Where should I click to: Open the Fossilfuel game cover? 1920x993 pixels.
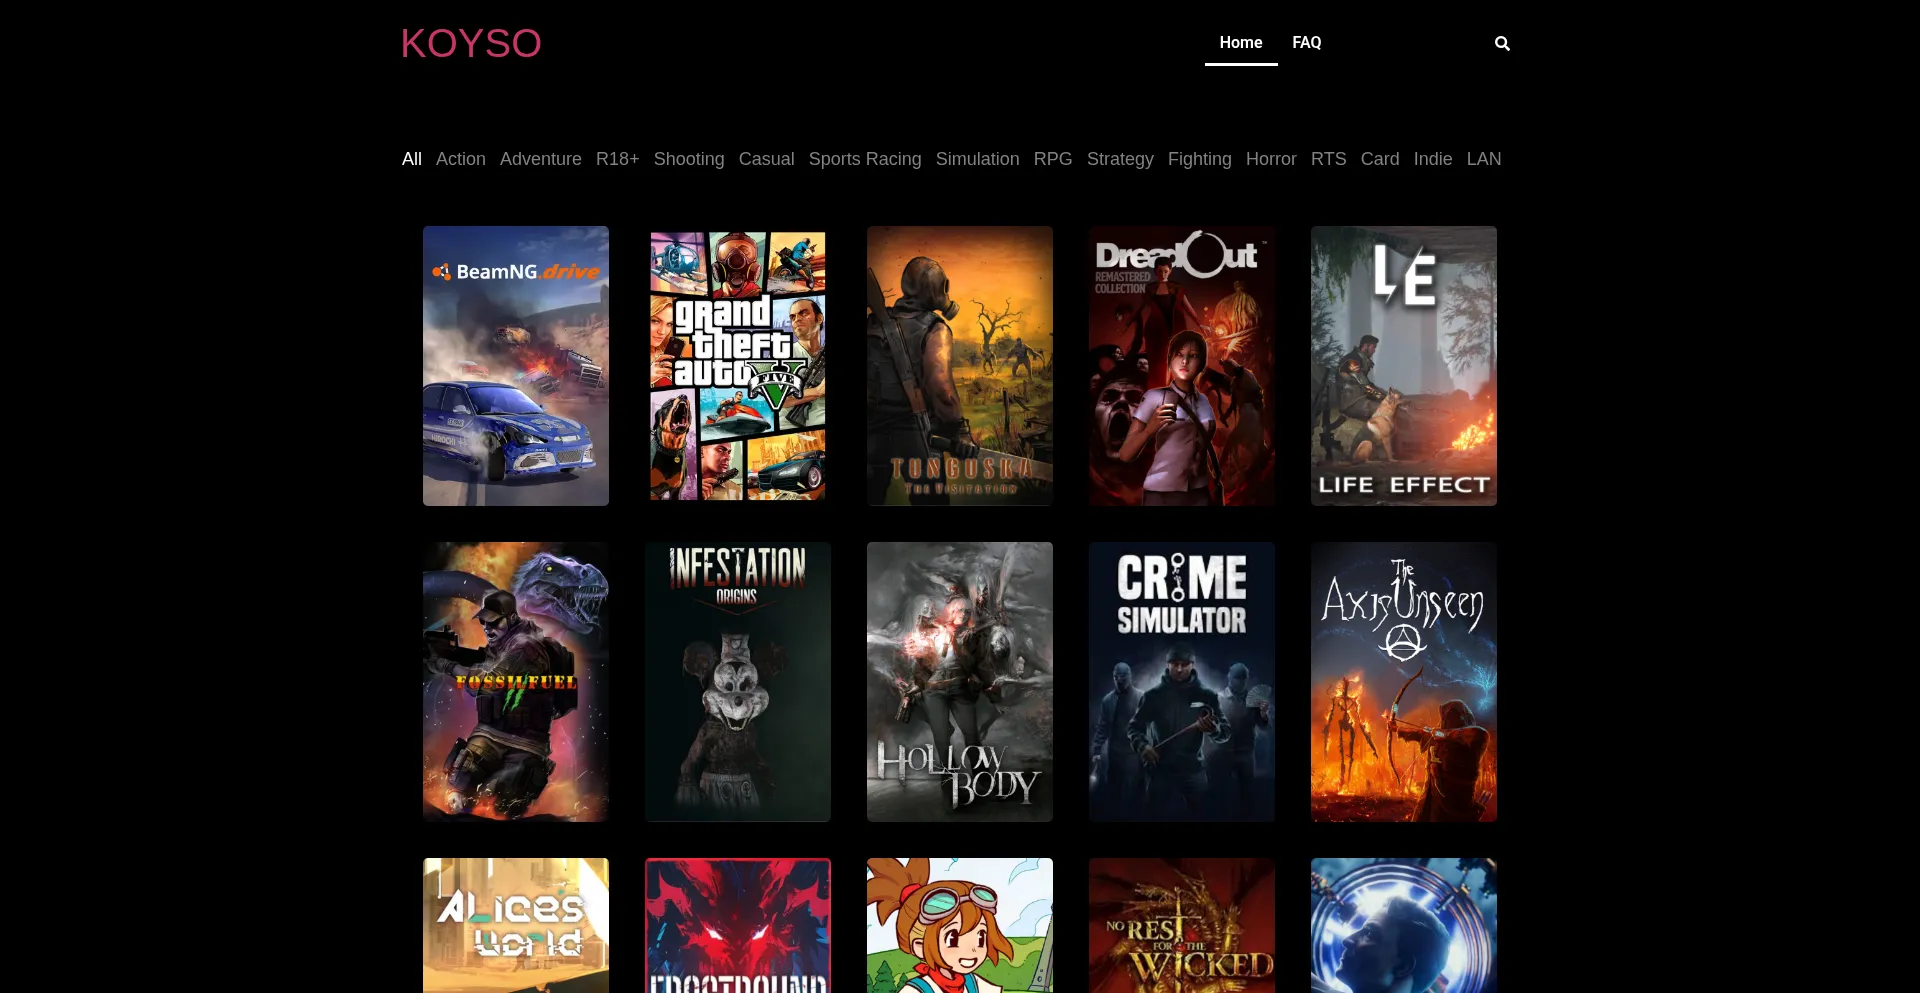tap(516, 682)
